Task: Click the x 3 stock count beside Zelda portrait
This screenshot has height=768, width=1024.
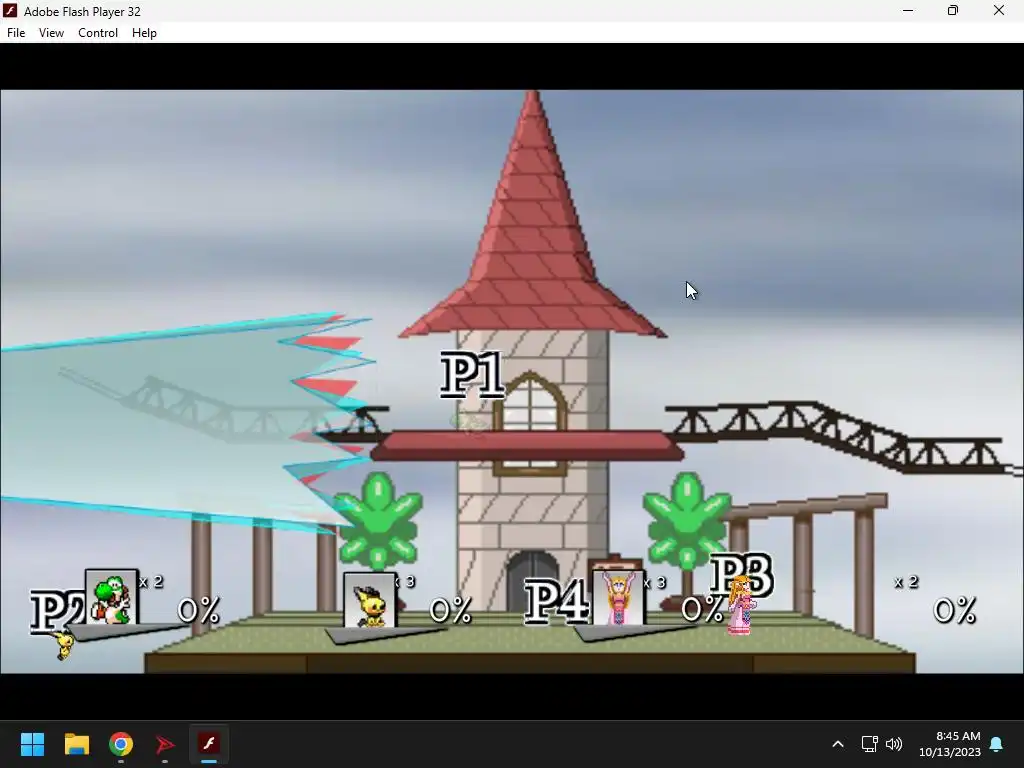Action: [x=654, y=582]
